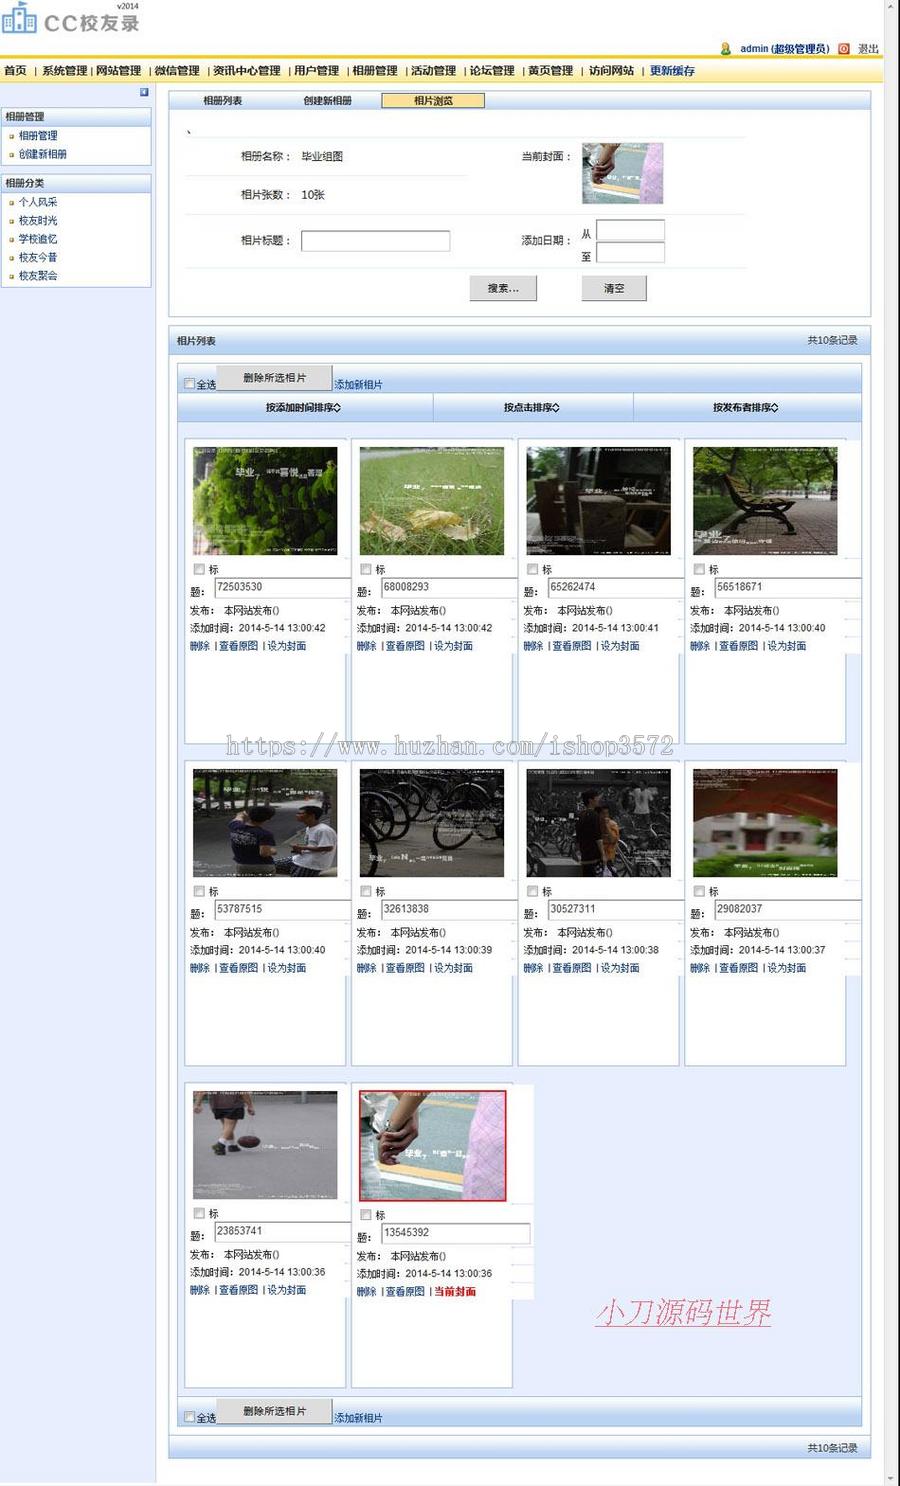Click the 相片标题 text input field

point(375,241)
